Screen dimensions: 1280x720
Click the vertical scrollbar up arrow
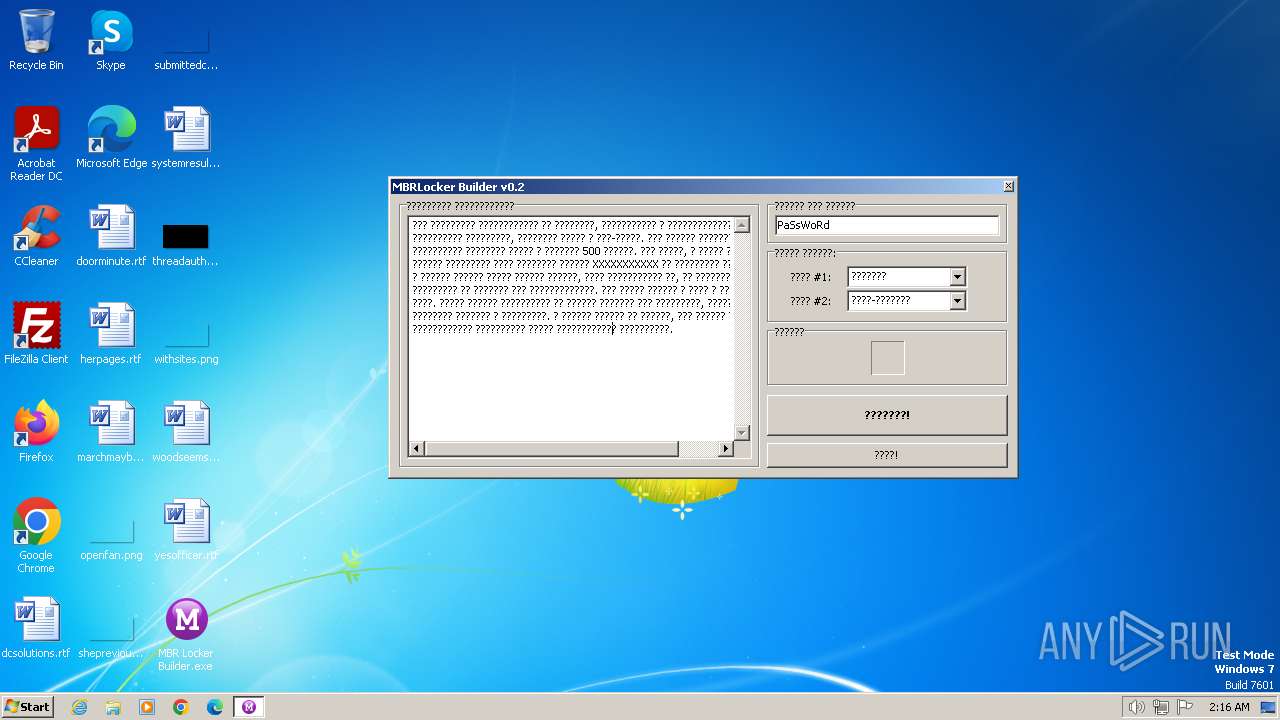[x=741, y=225]
